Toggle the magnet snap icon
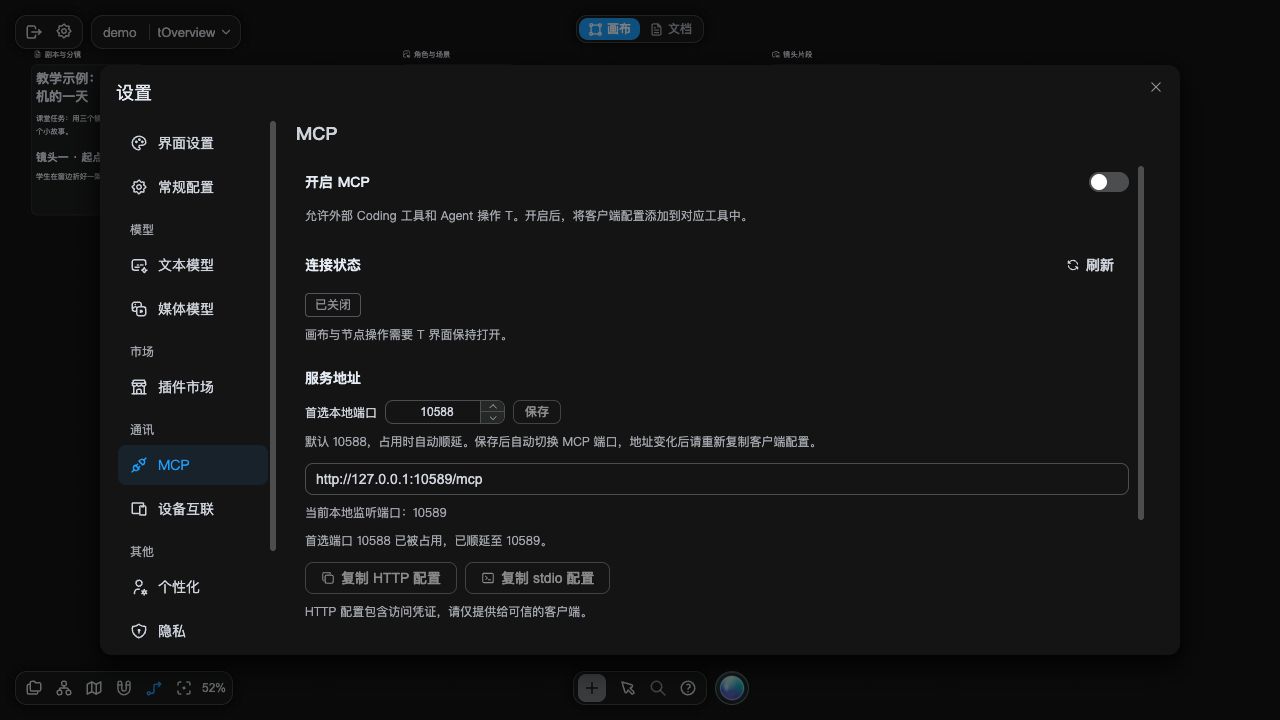The image size is (1280, 720). click(x=124, y=688)
